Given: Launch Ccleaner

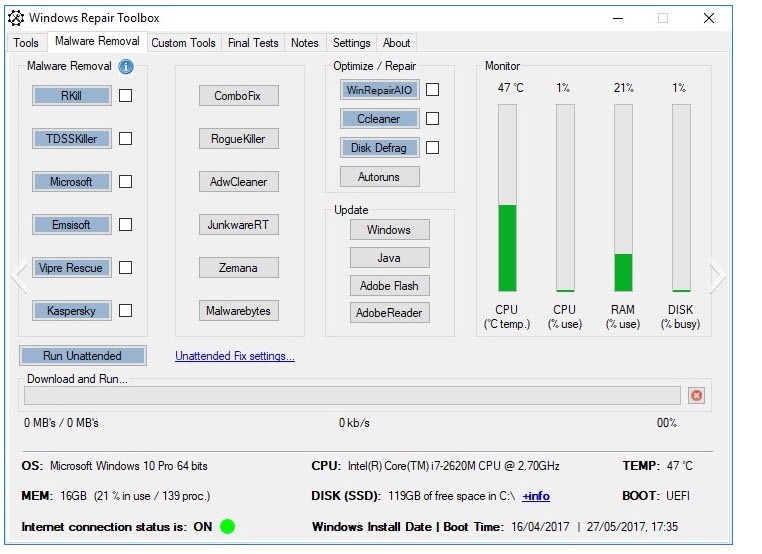Looking at the screenshot, I should point(380,119).
